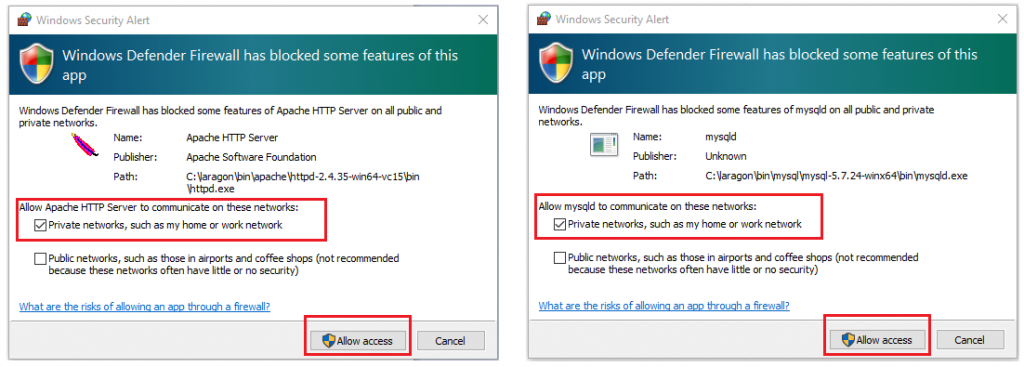Click the mysqld.exe path text
The height and width of the screenshot is (367, 1024).
(836, 176)
